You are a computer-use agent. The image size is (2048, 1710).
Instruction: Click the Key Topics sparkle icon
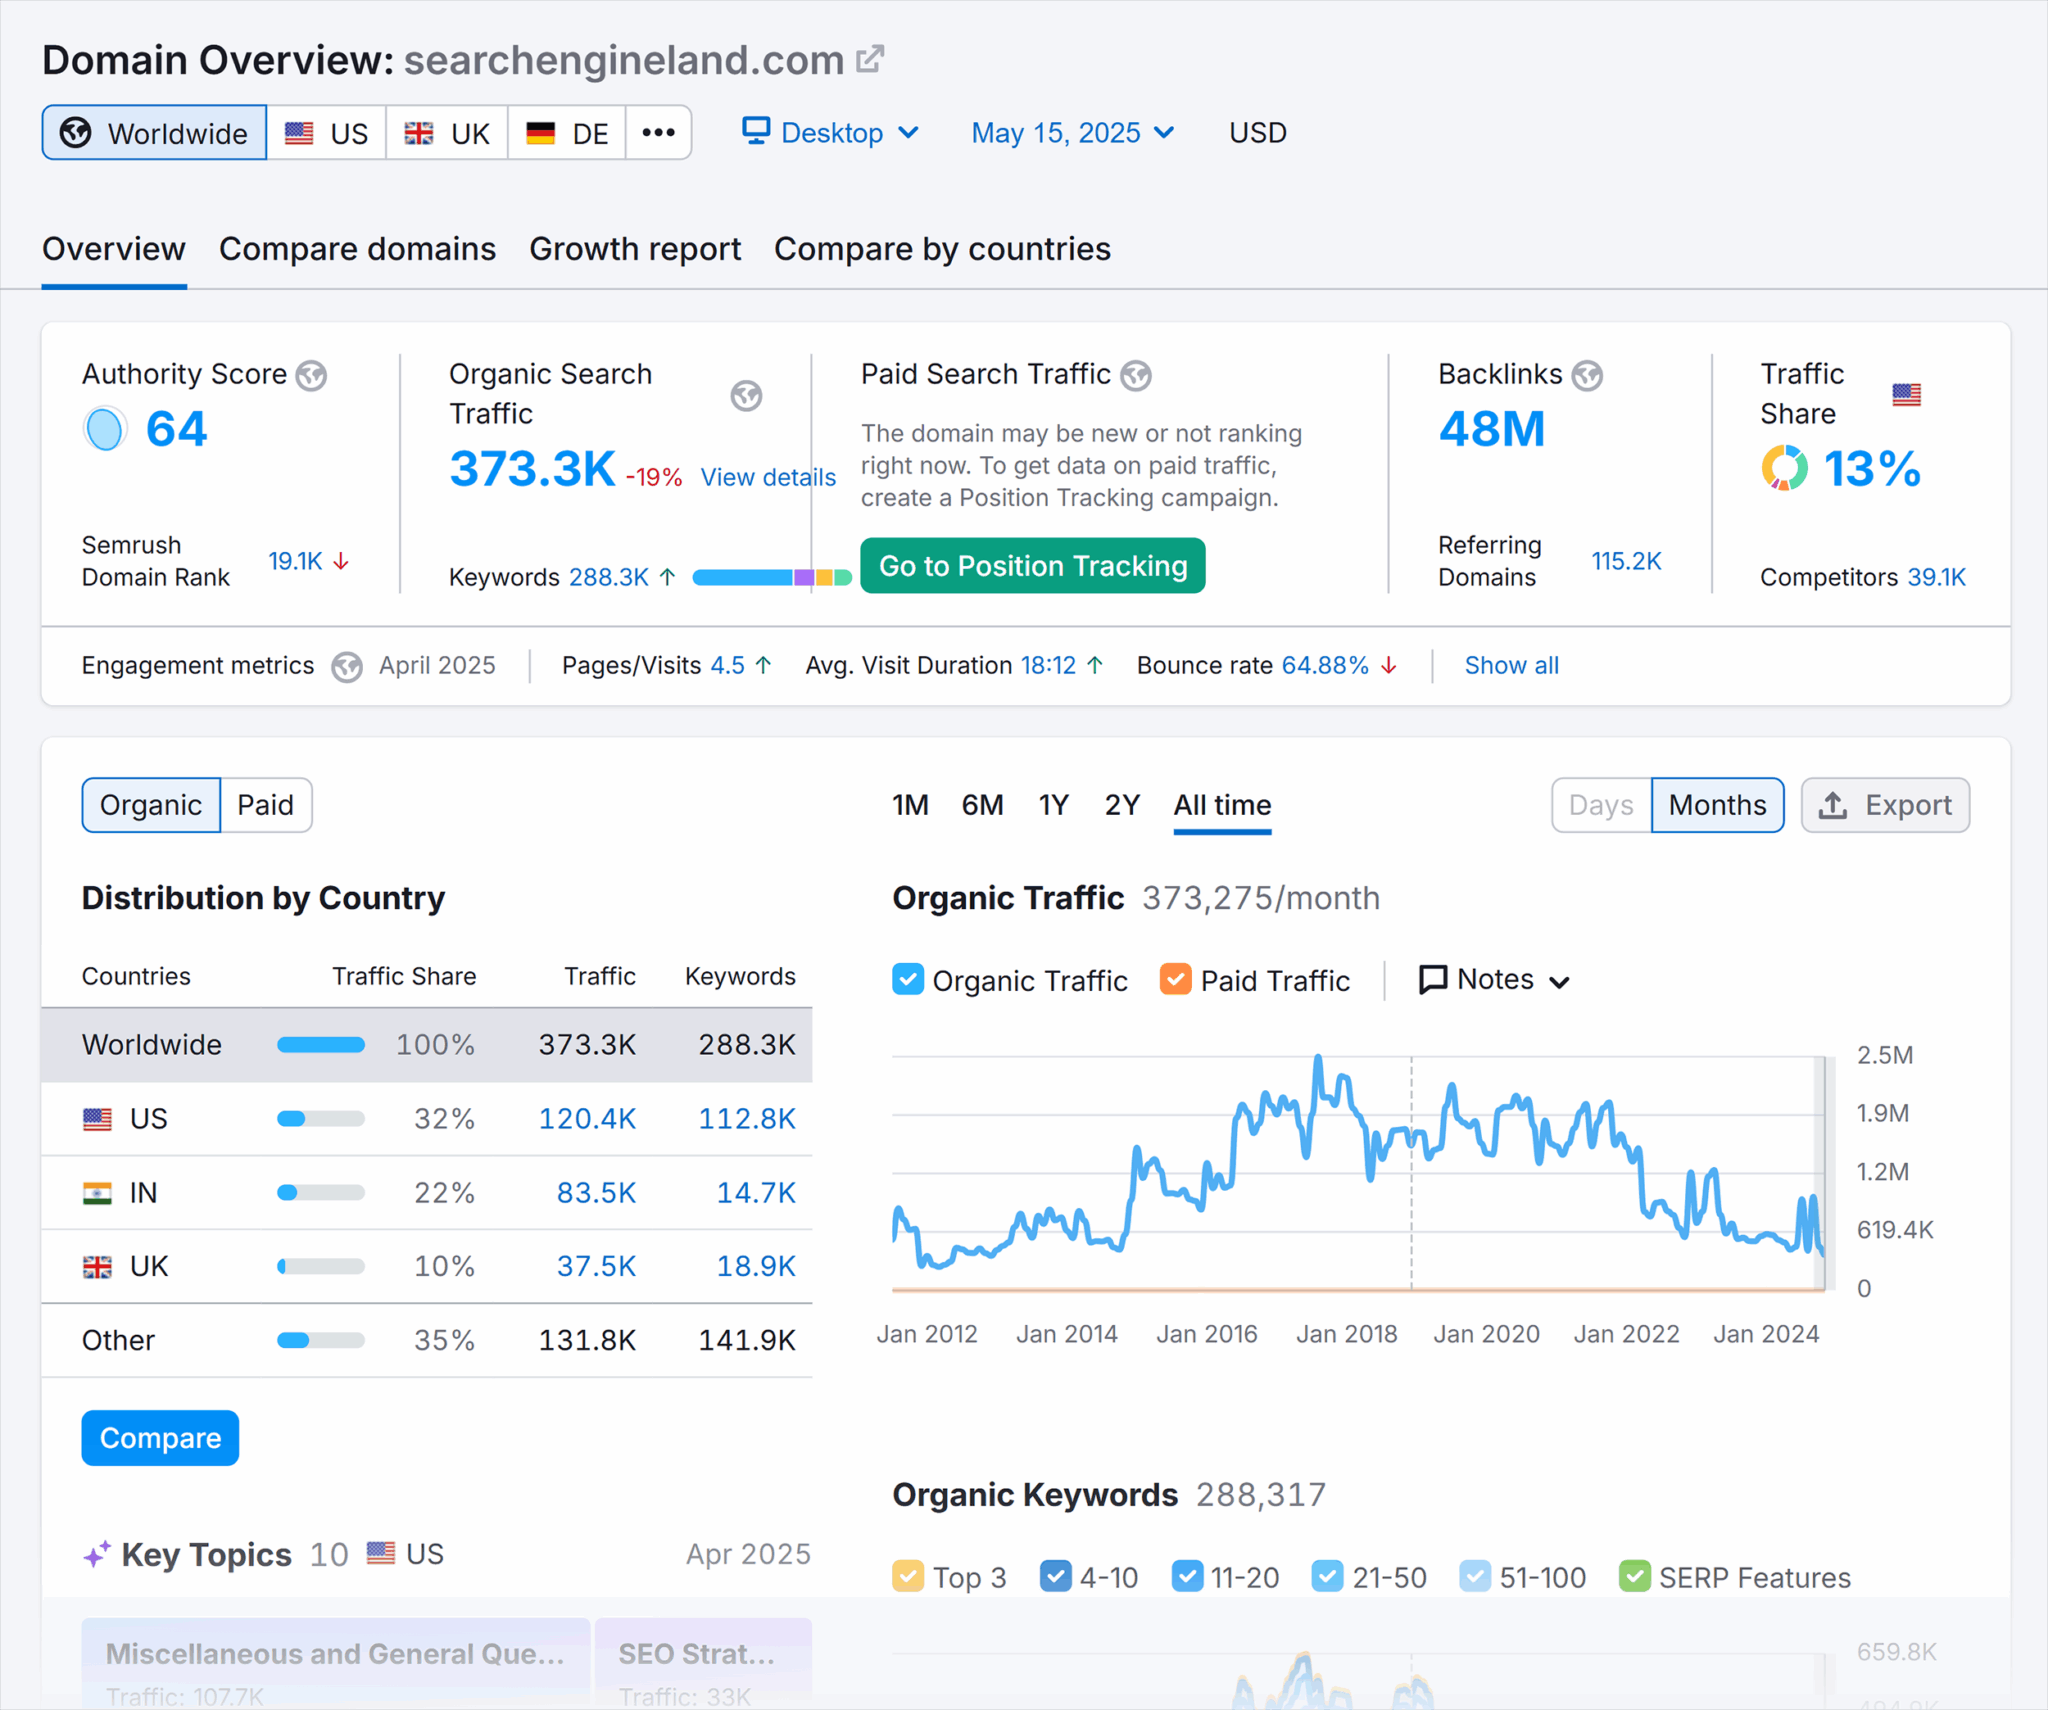point(97,1555)
